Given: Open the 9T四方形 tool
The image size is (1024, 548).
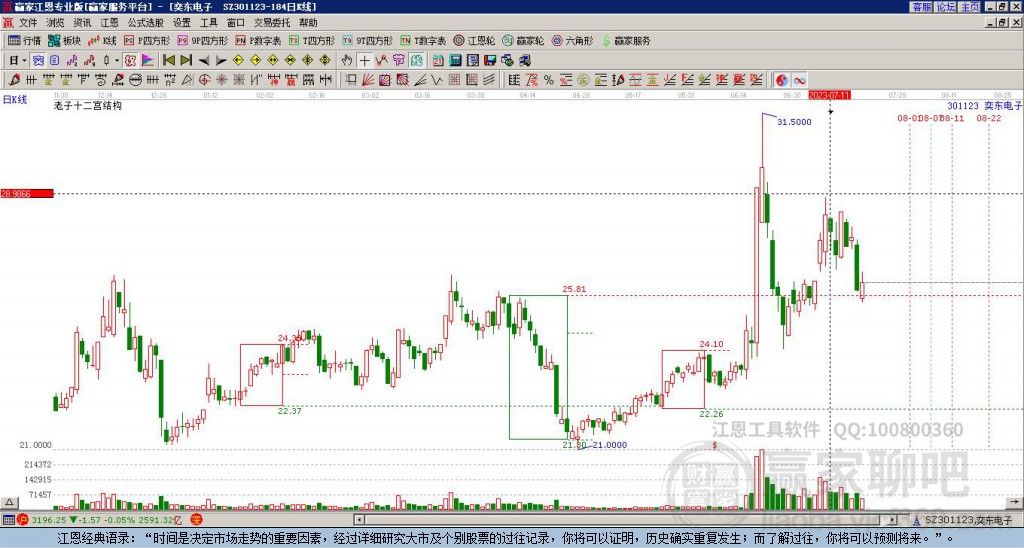Looking at the screenshot, I should 368,40.
